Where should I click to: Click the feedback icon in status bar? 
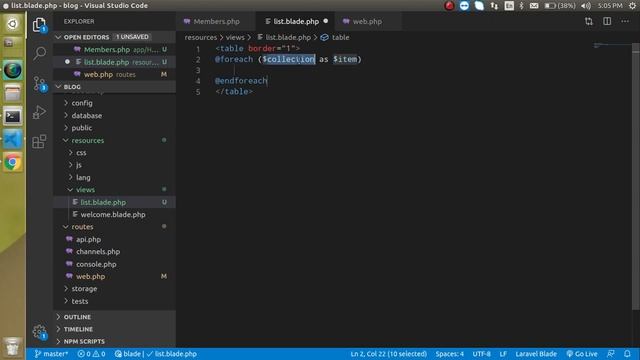click(611, 354)
